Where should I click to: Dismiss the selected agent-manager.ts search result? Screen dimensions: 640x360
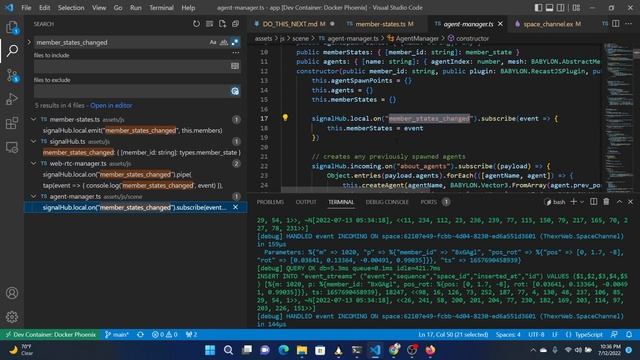(236, 207)
